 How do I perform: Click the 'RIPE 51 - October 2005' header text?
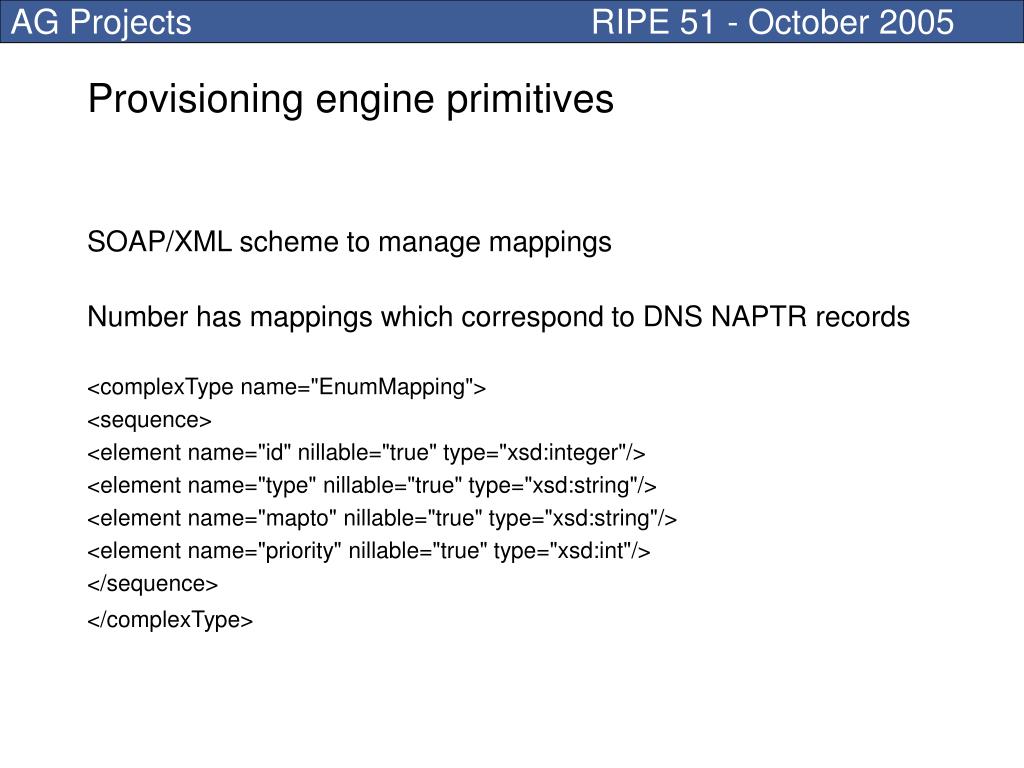773,22
